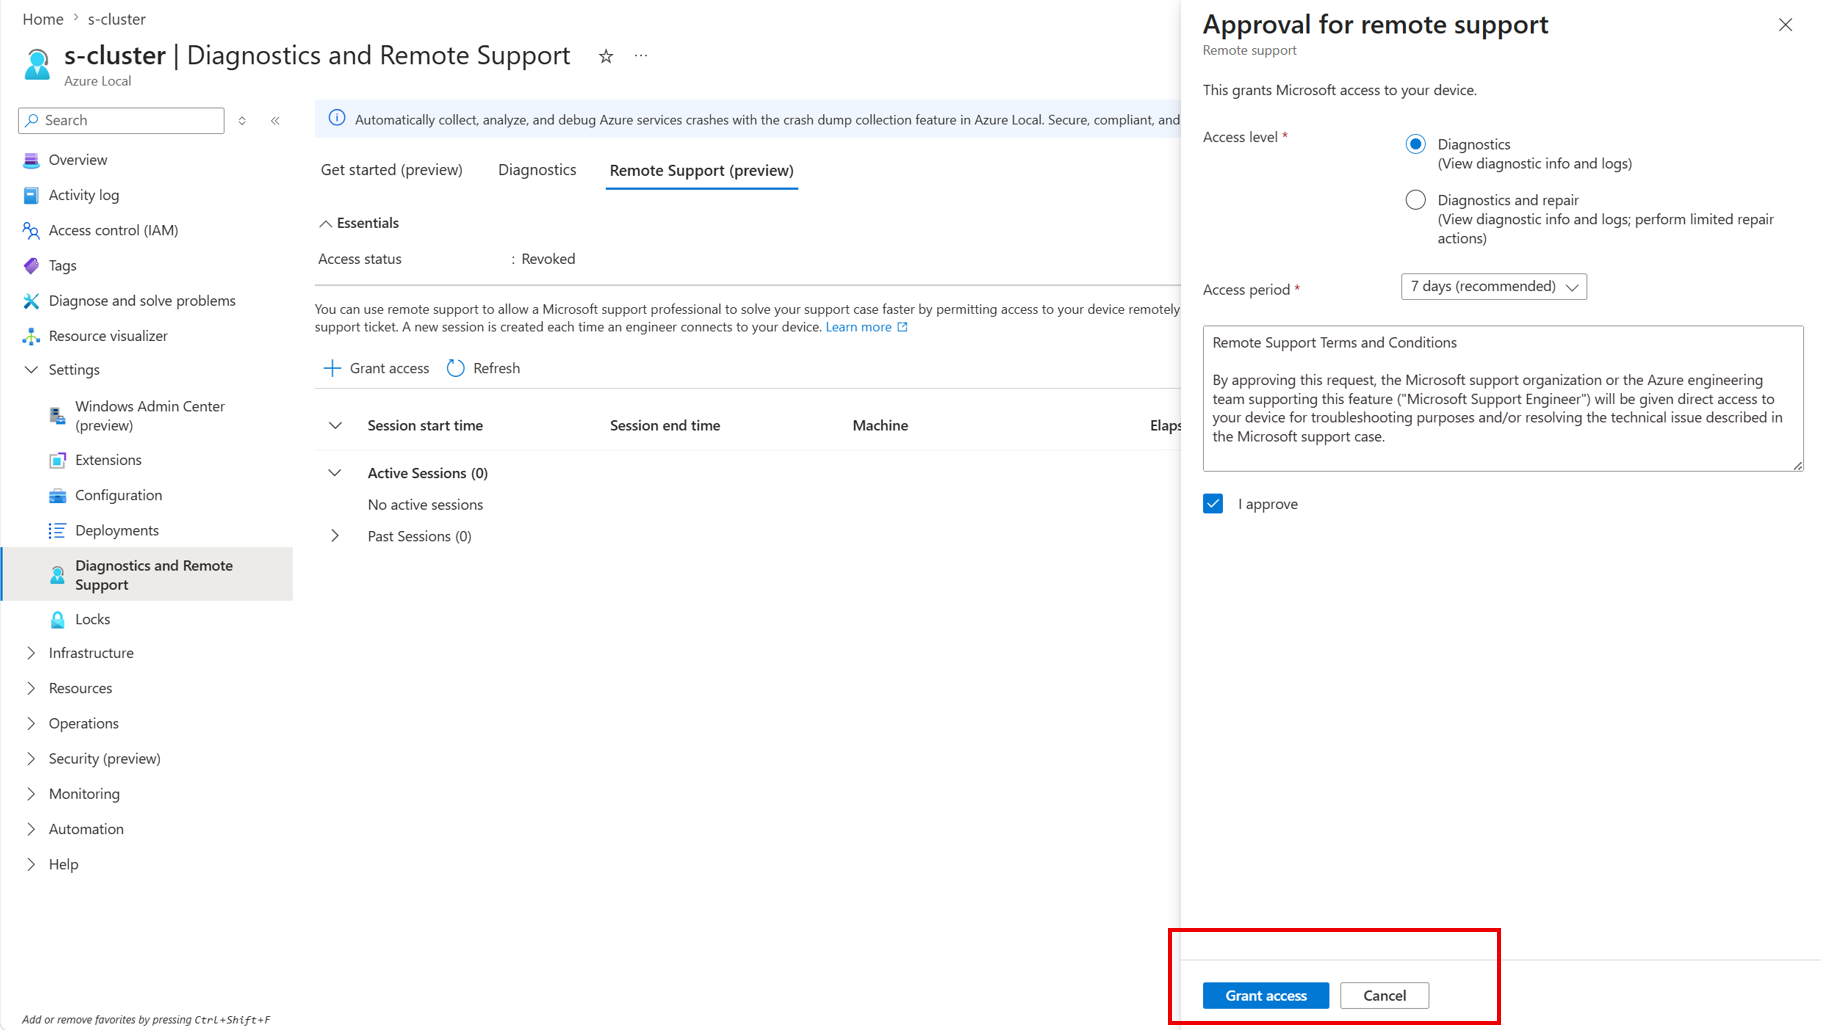Switch to Get started (preview) tab

coord(391,170)
